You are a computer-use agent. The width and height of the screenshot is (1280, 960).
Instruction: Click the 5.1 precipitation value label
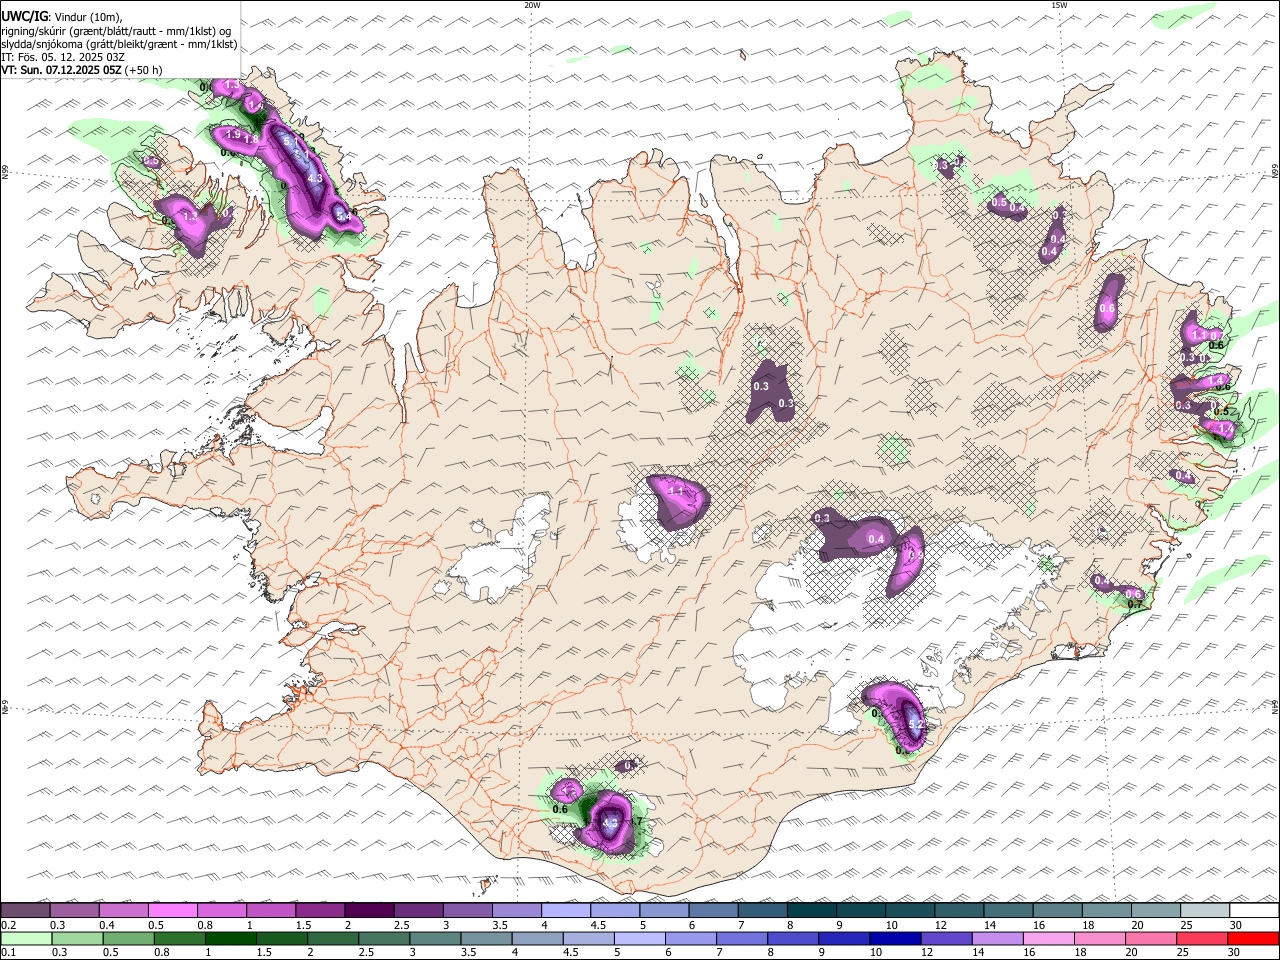292,142
